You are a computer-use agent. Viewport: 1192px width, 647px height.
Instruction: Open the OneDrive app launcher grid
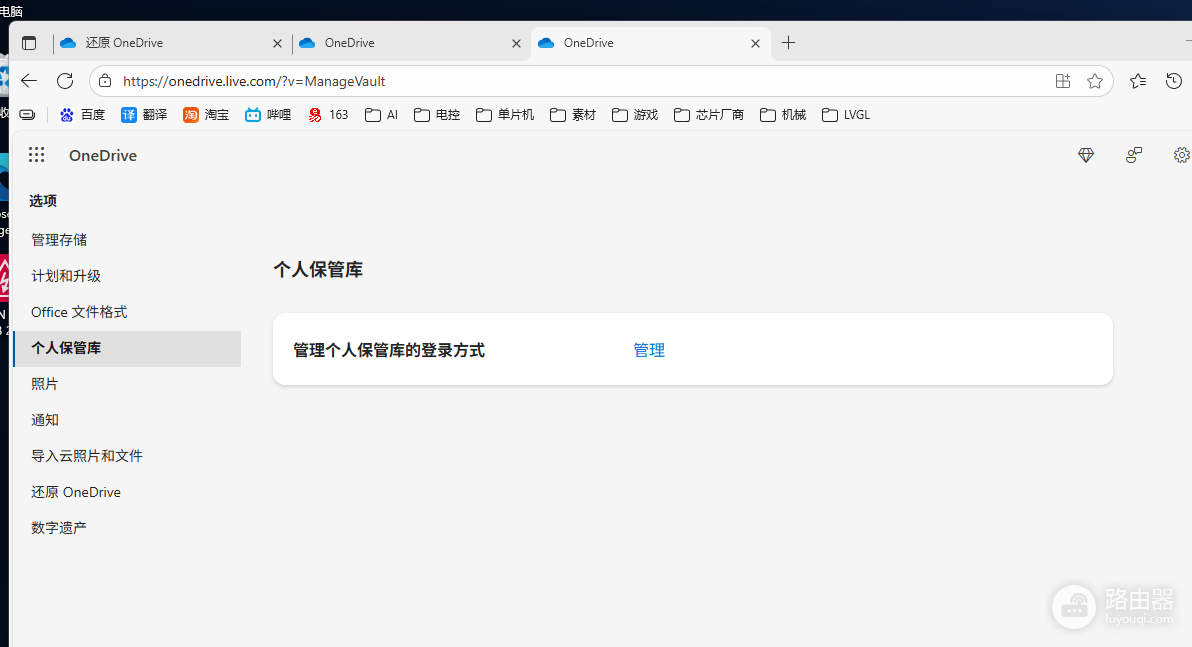tap(36, 155)
